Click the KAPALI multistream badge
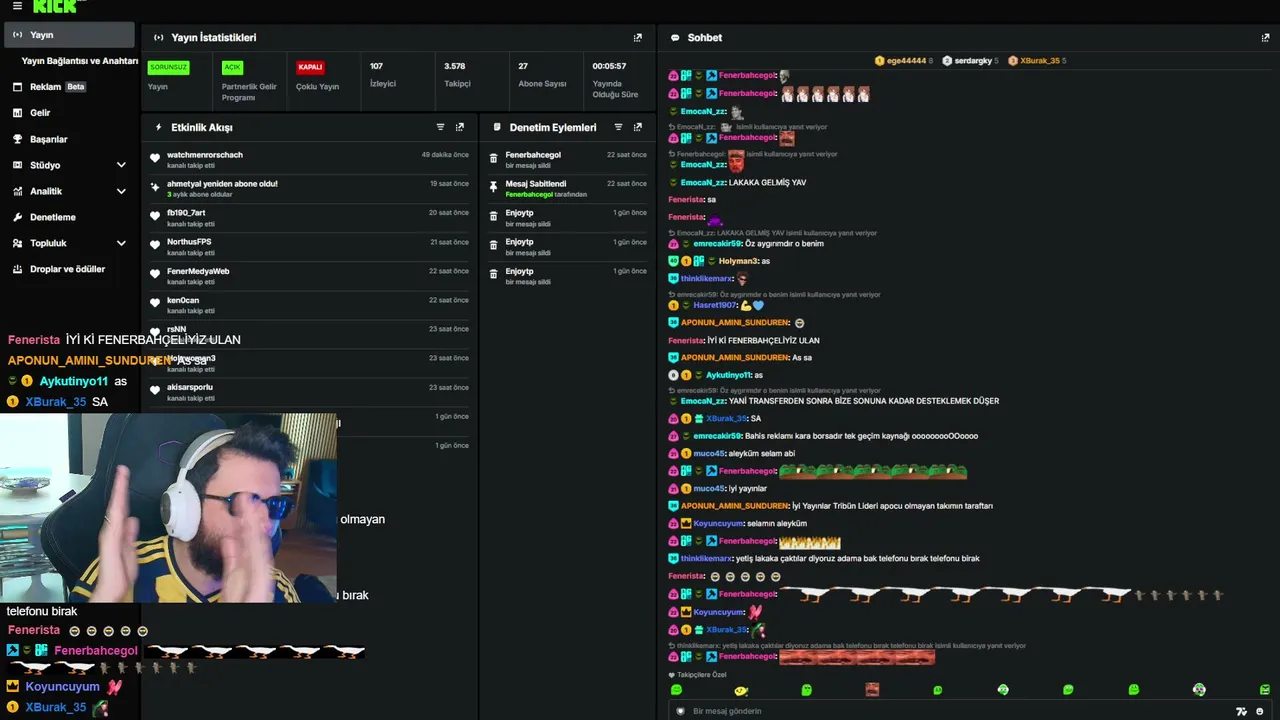Screen dimensions: 1280x720 click(x=310, y=68)
